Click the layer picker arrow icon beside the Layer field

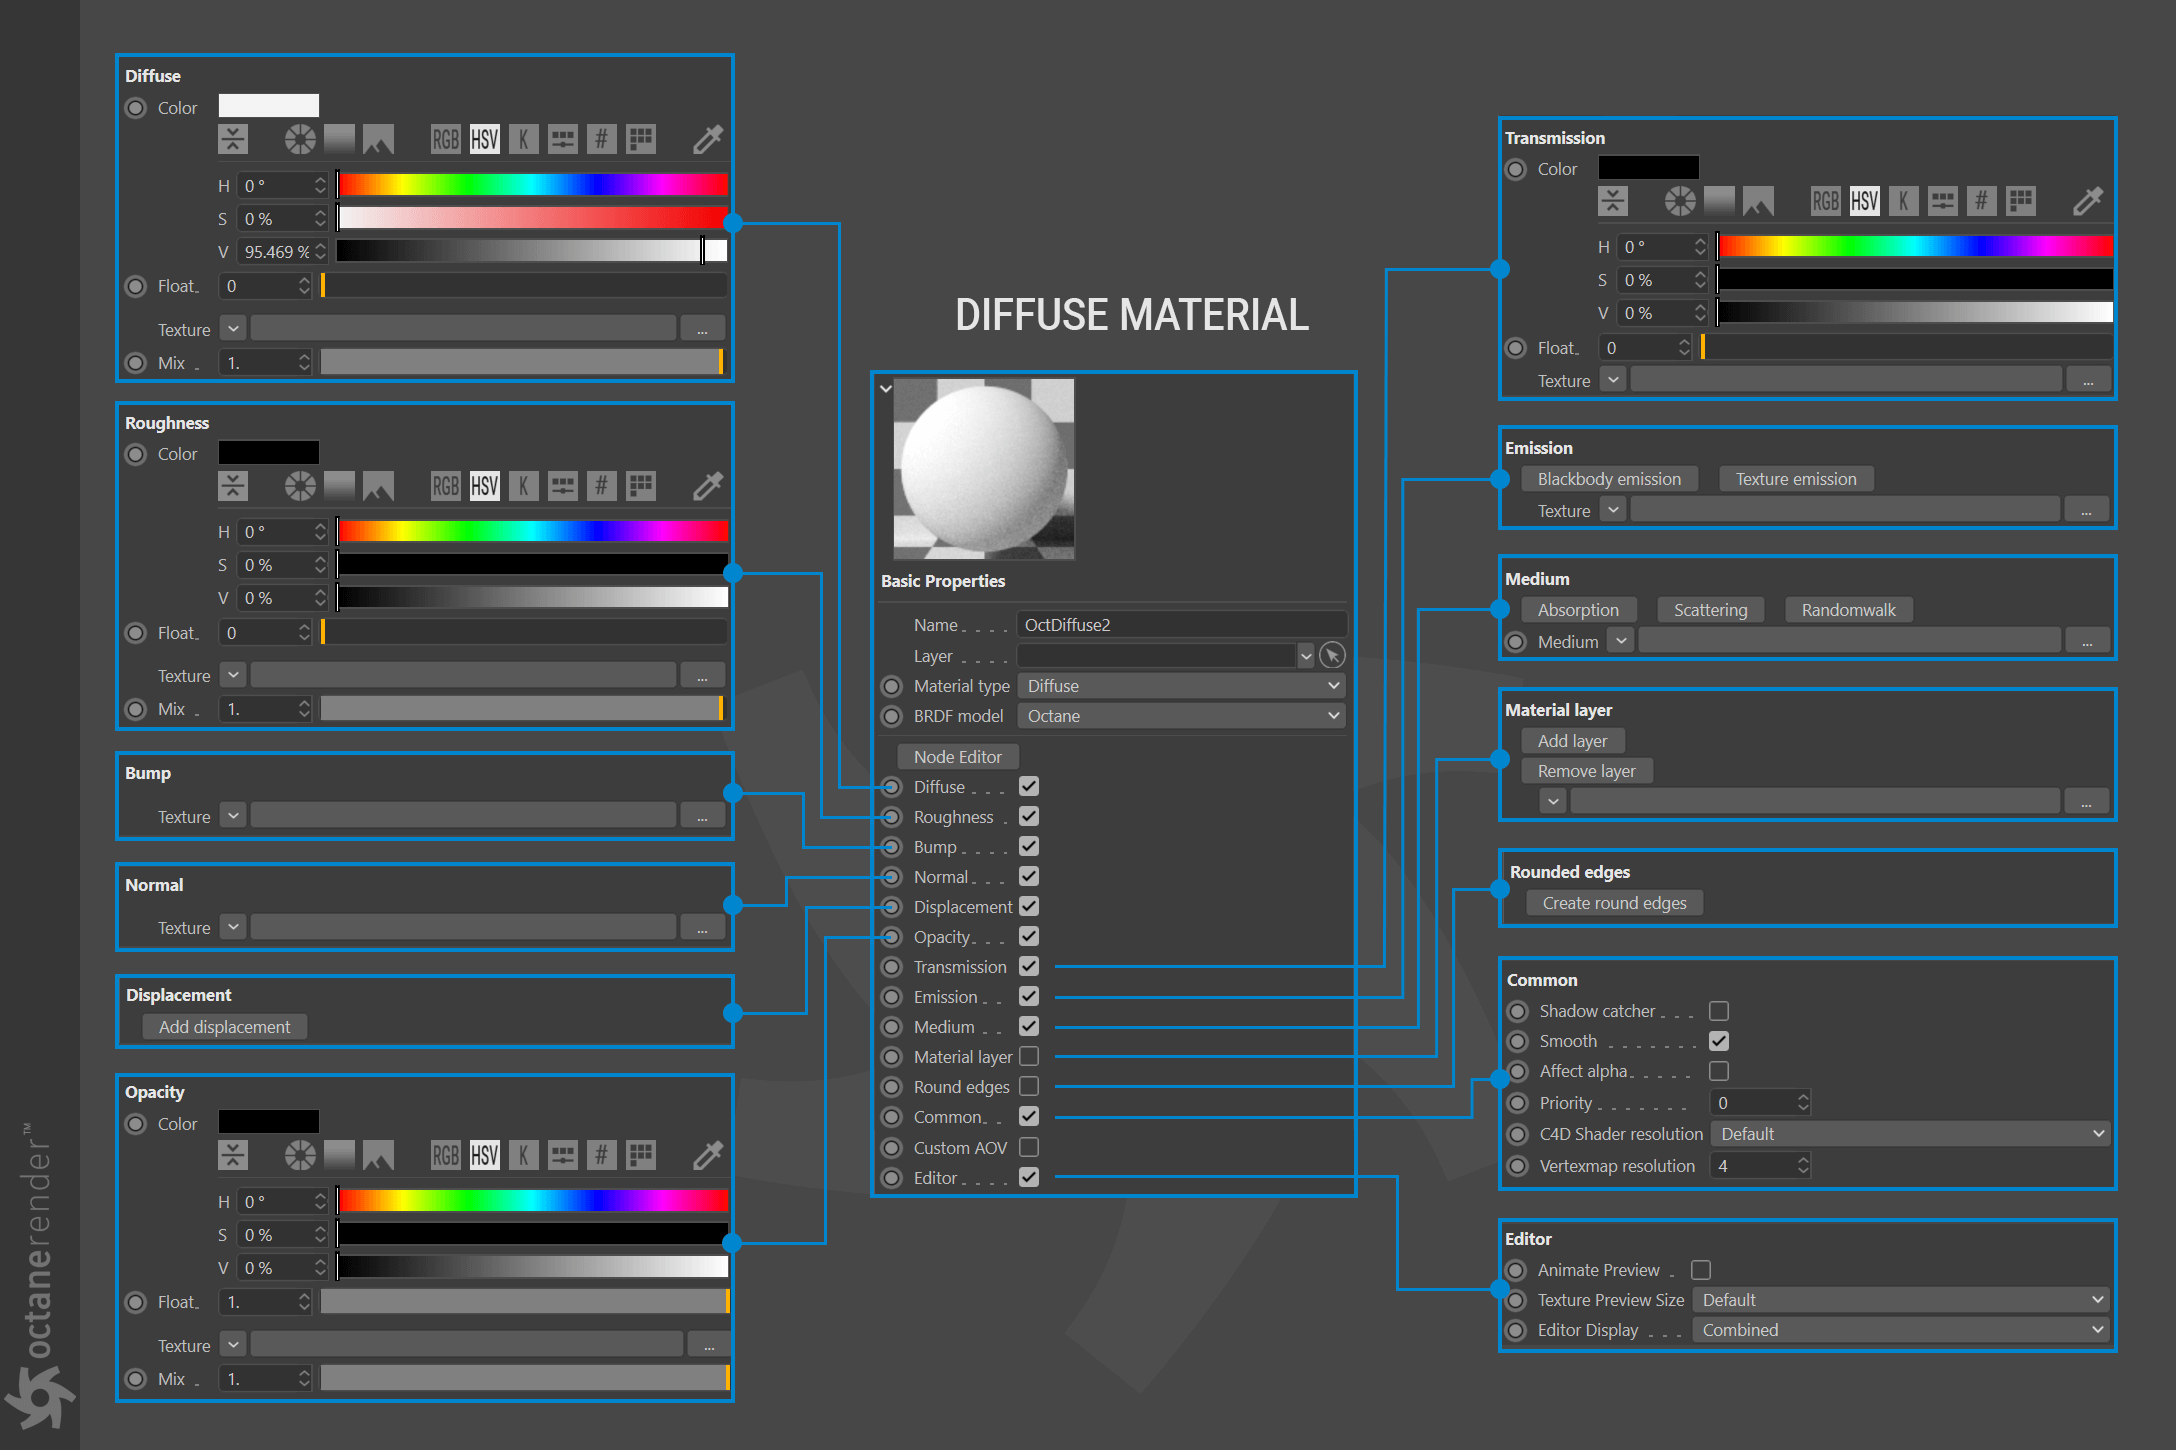1332,655
